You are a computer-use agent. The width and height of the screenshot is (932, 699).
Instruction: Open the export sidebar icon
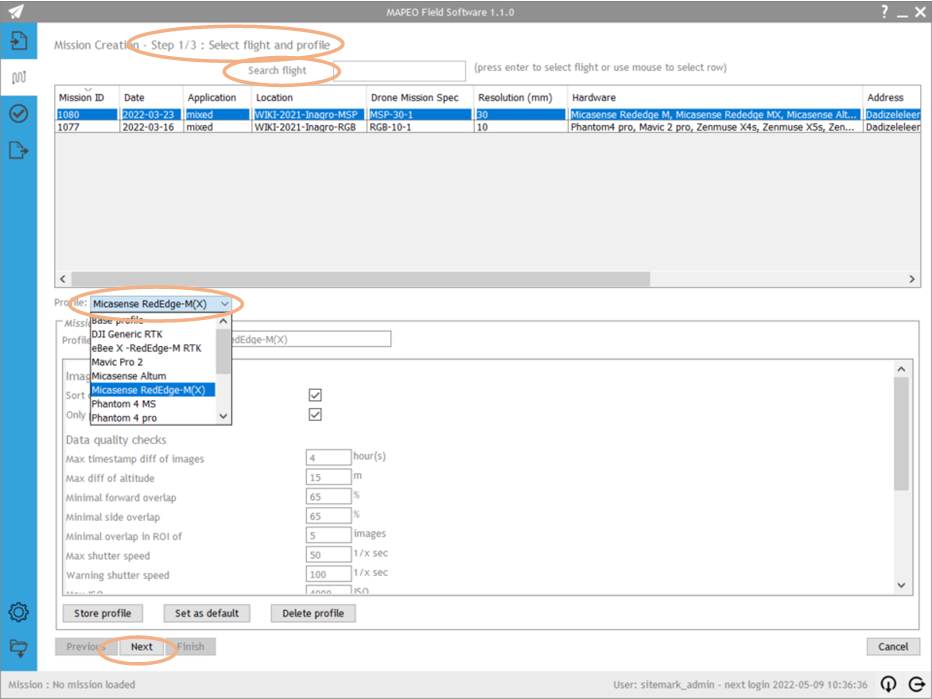click(18, 150)
